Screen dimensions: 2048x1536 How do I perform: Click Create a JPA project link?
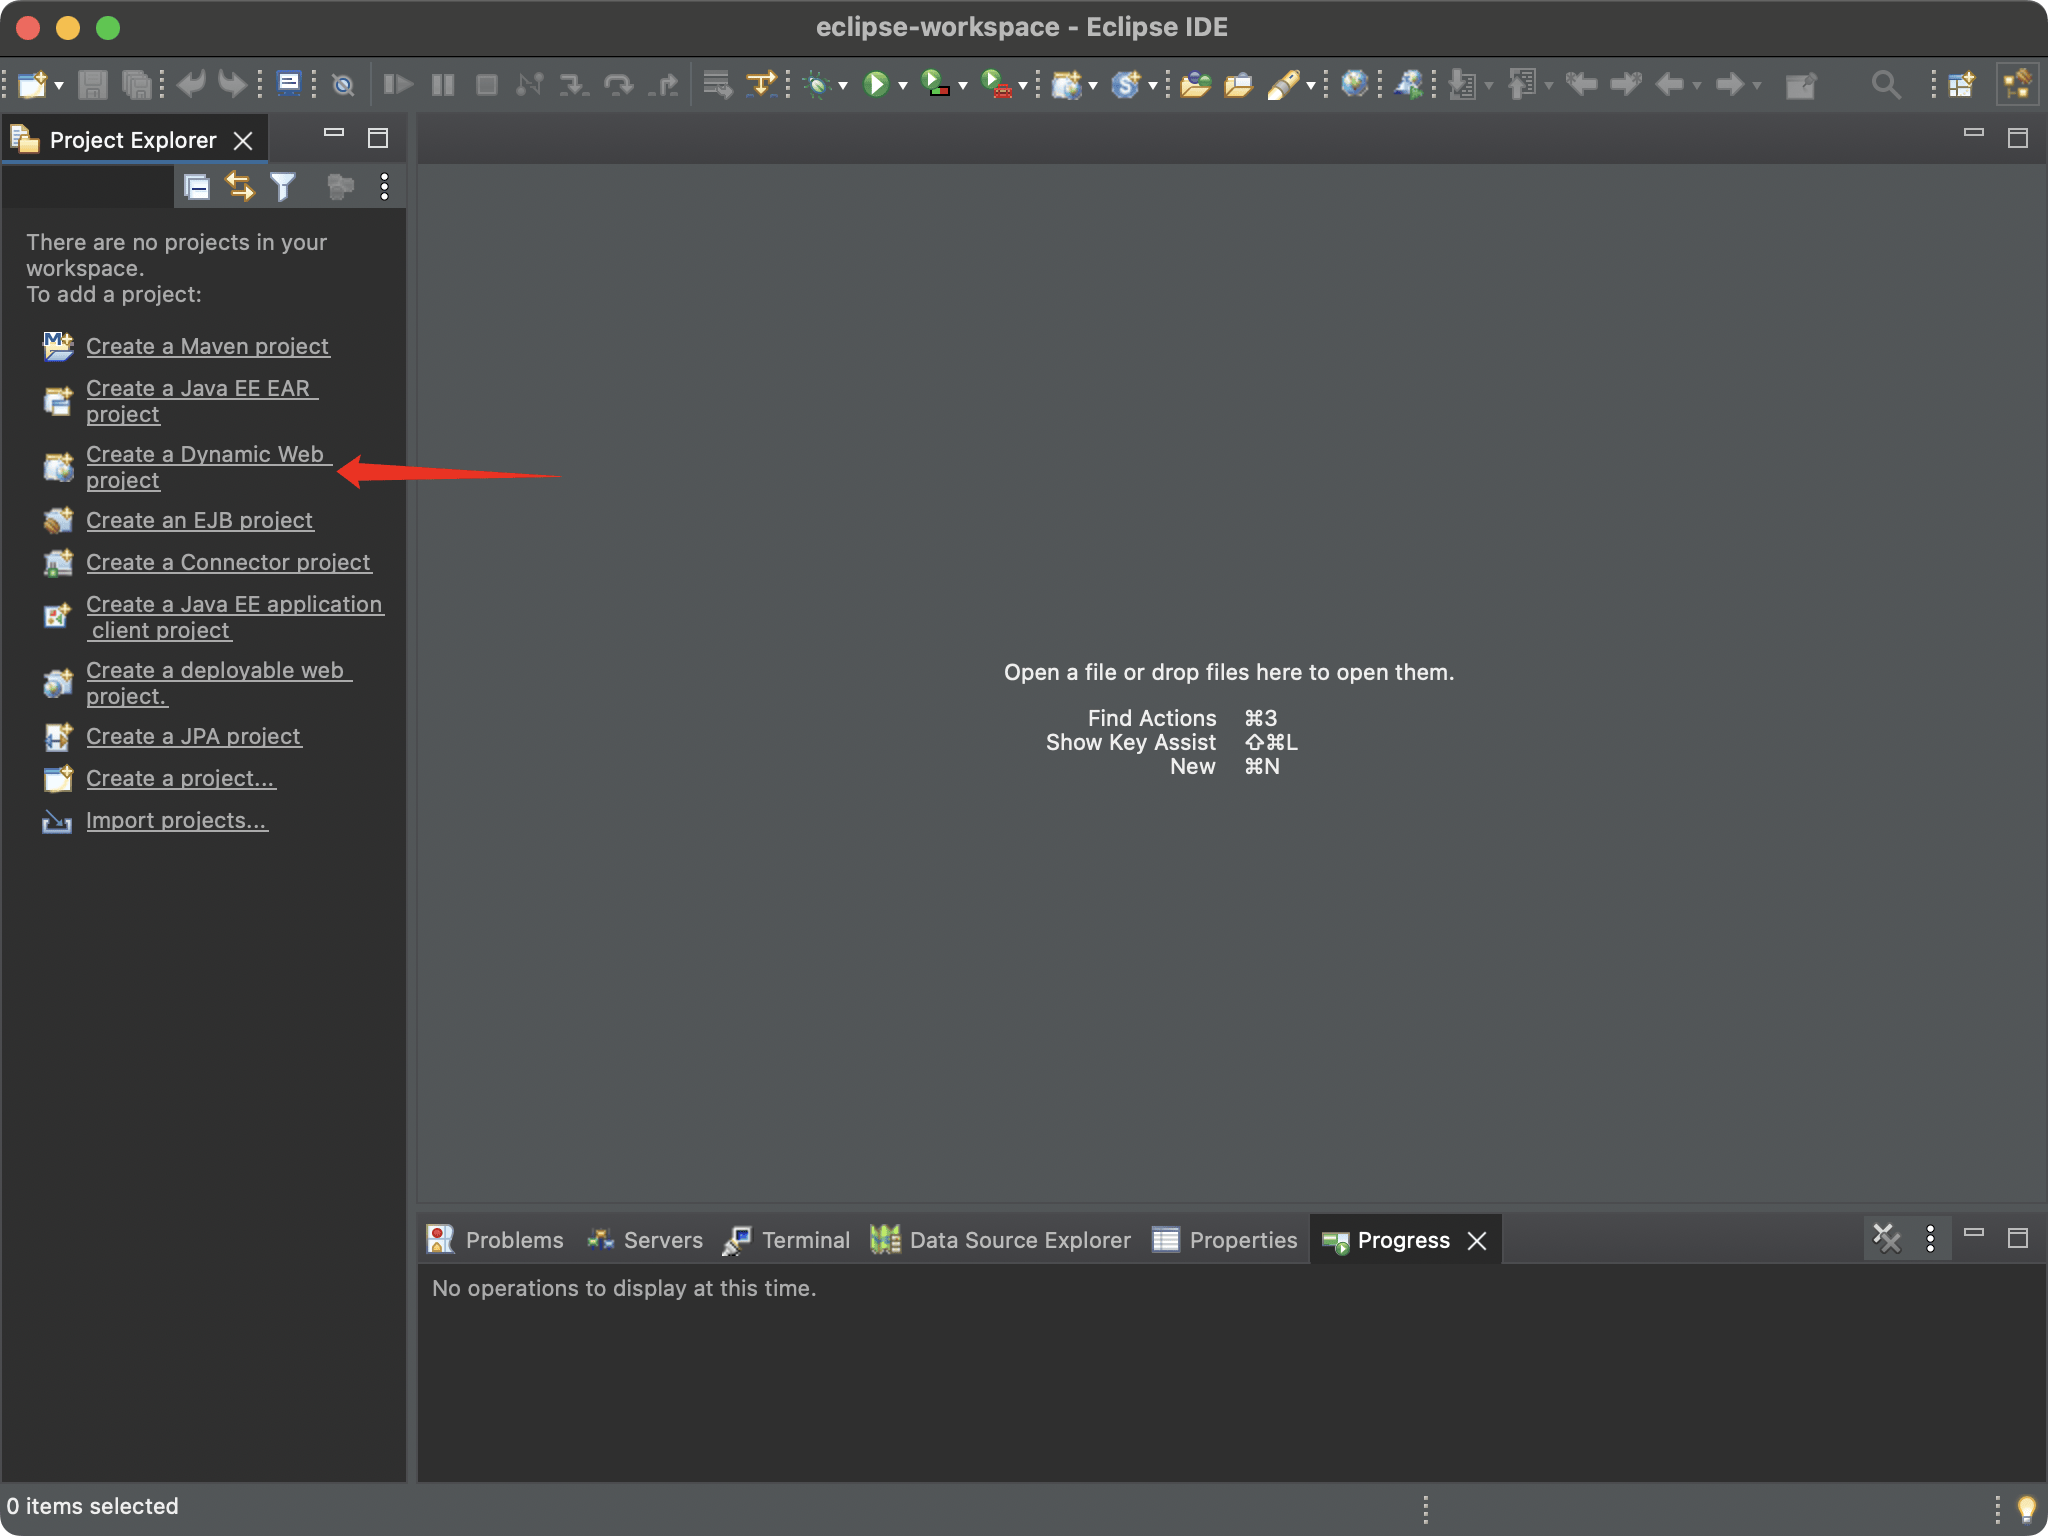tap(193, 736)
